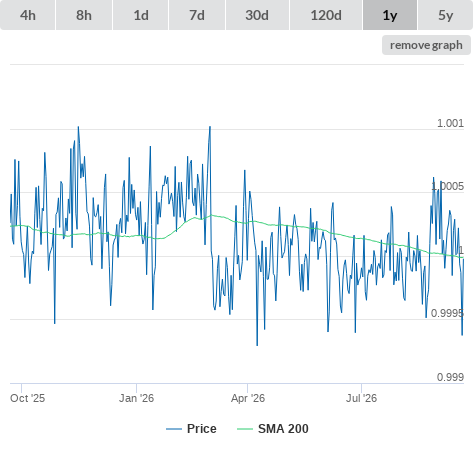Open the 5y range view
This screenshot has width=474, height=455.
click(446, 15)
